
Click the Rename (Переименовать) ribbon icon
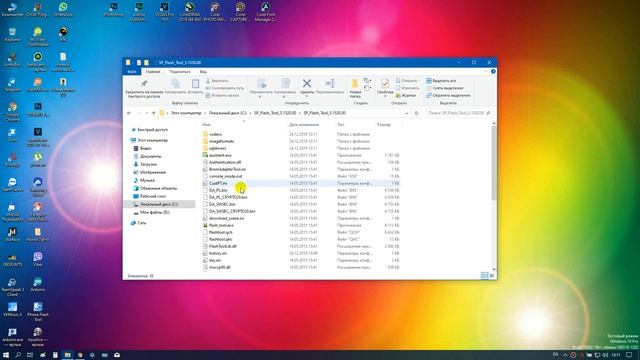click(330, 84)
